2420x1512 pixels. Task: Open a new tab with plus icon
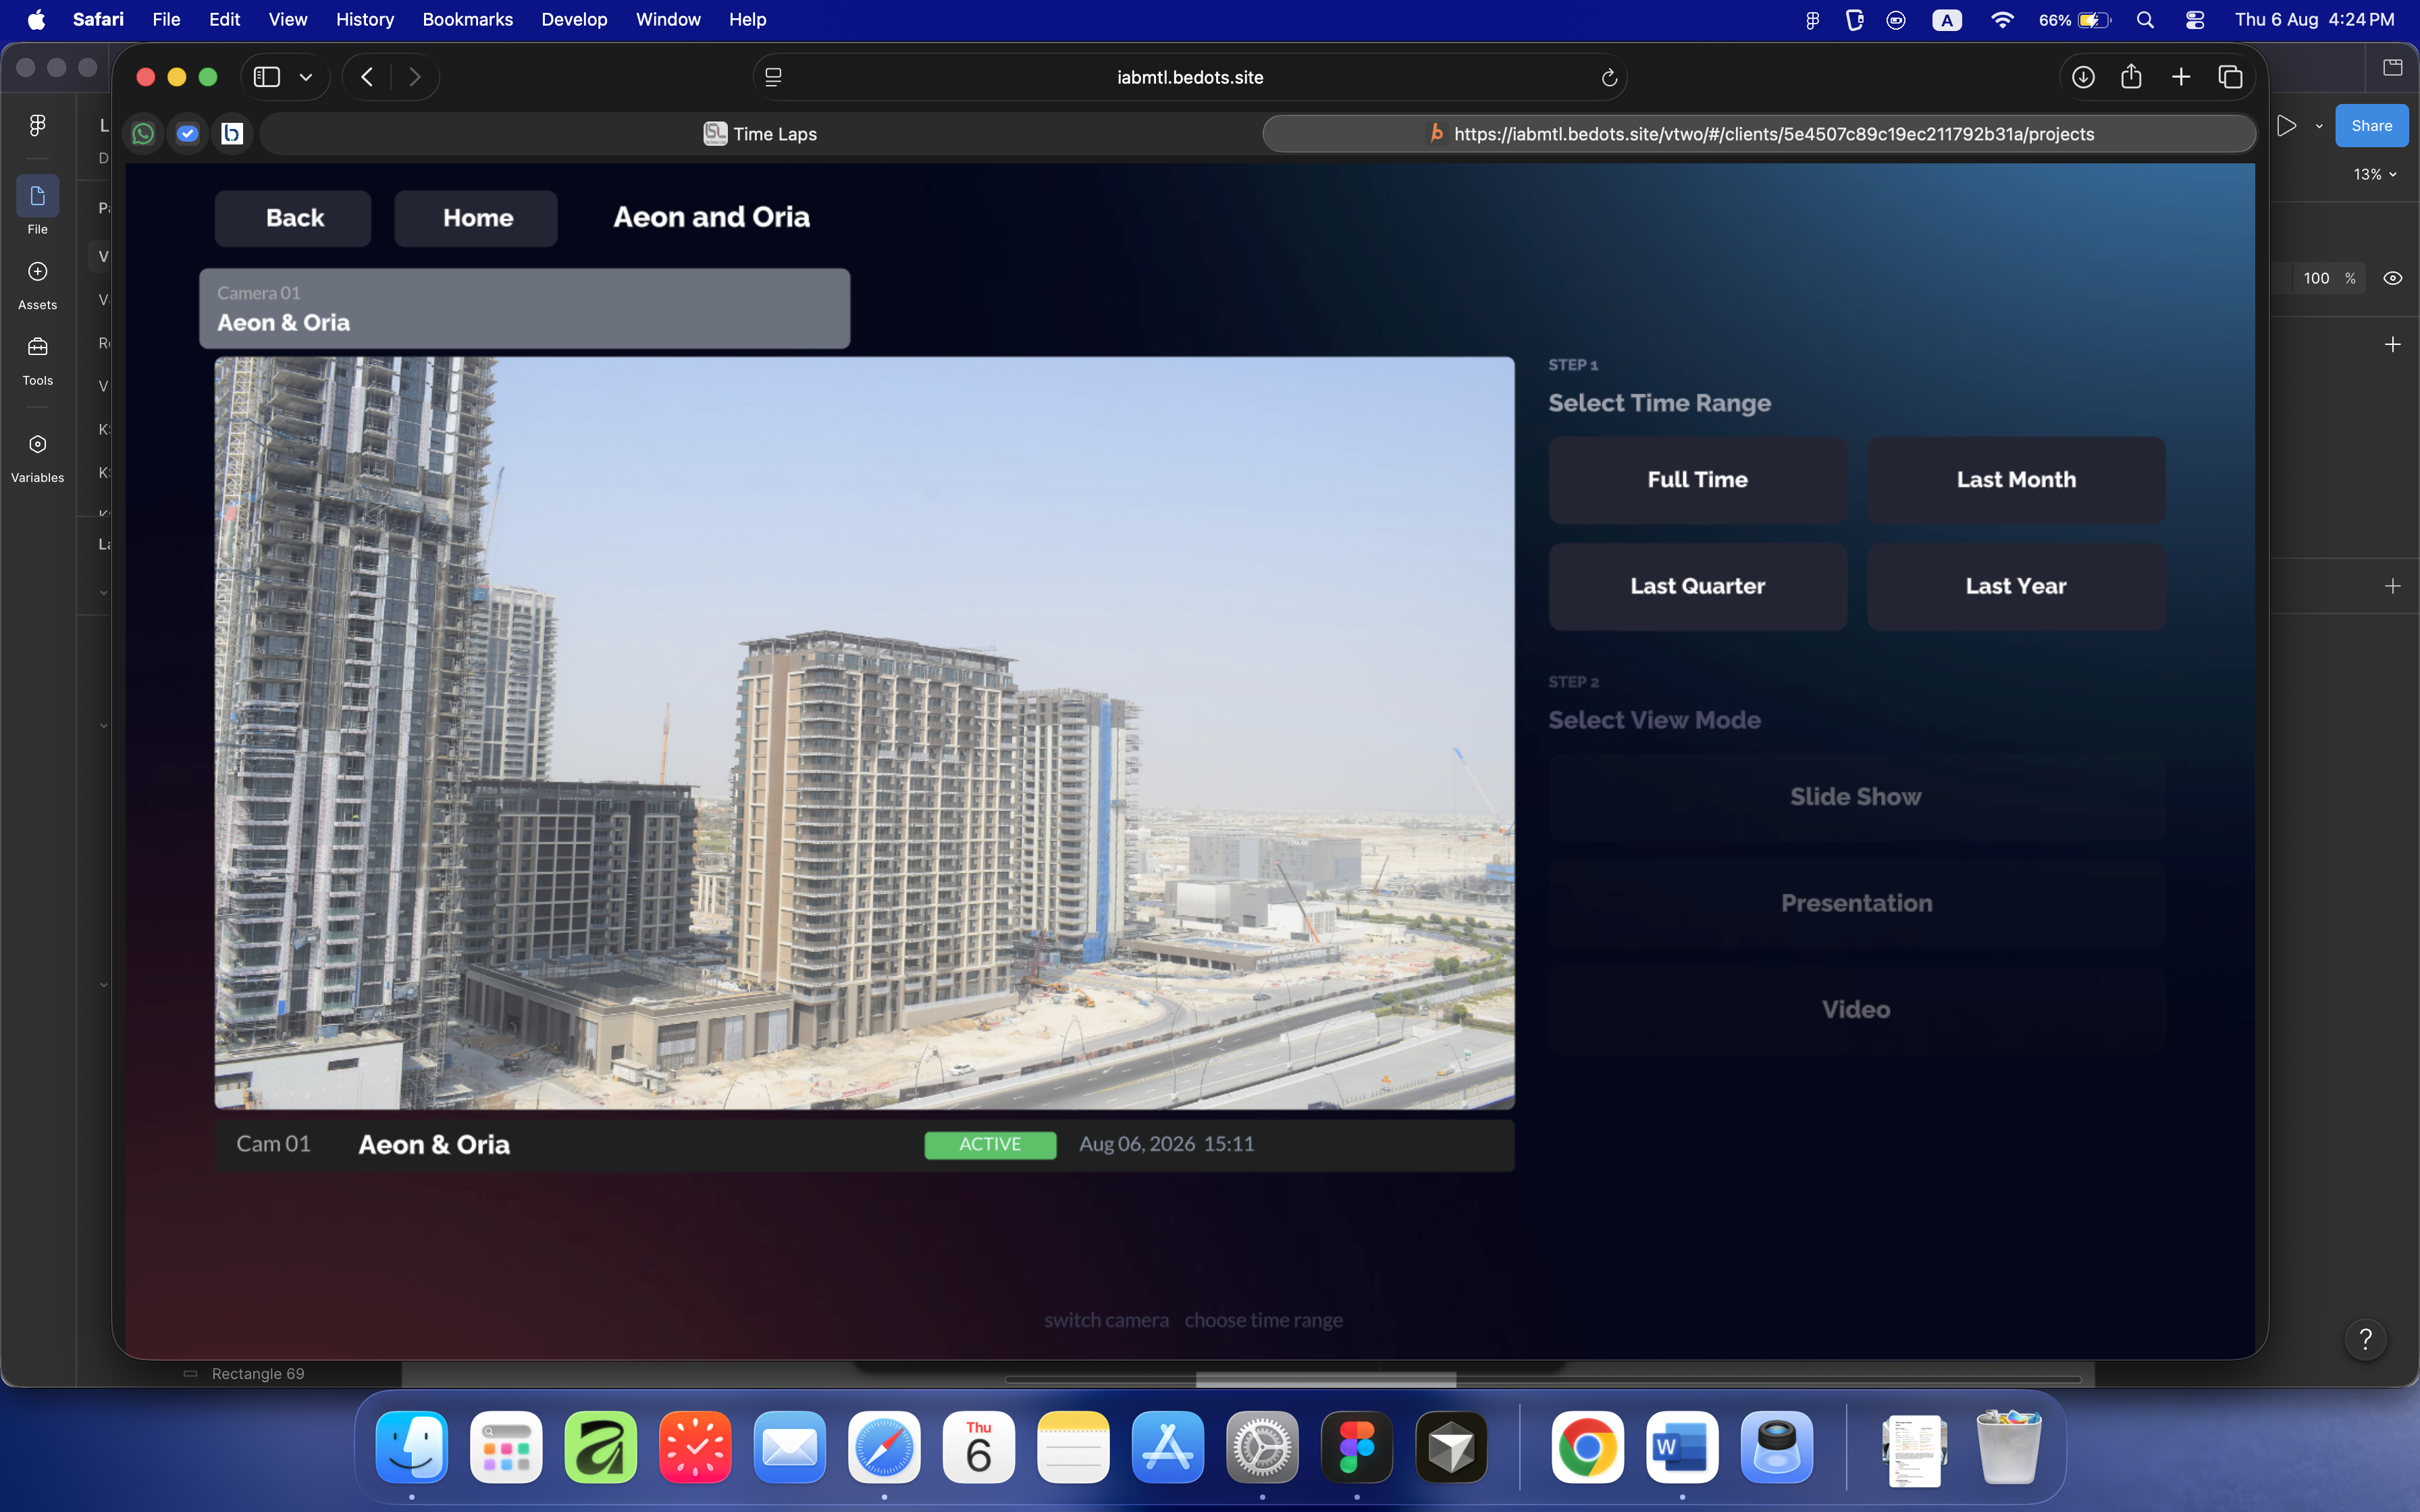coord(2181,77)
